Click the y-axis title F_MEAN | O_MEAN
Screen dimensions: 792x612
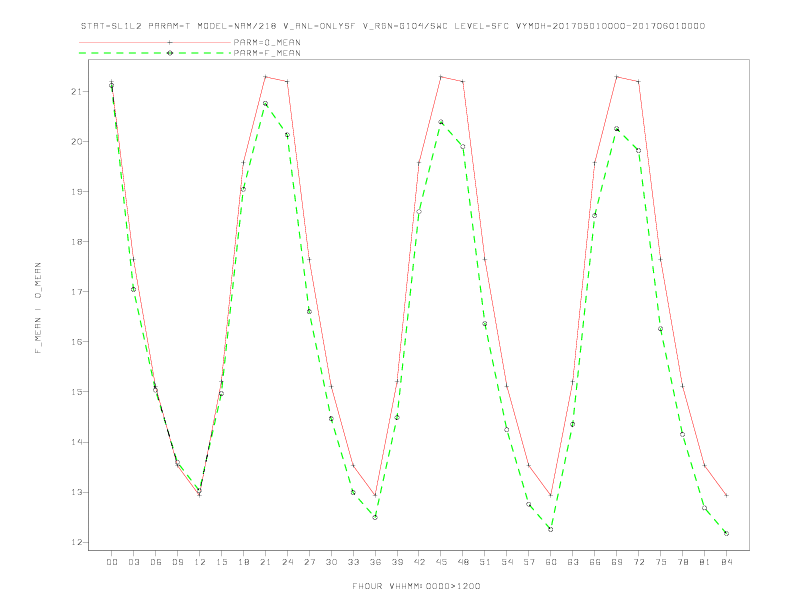pos(38,308)
